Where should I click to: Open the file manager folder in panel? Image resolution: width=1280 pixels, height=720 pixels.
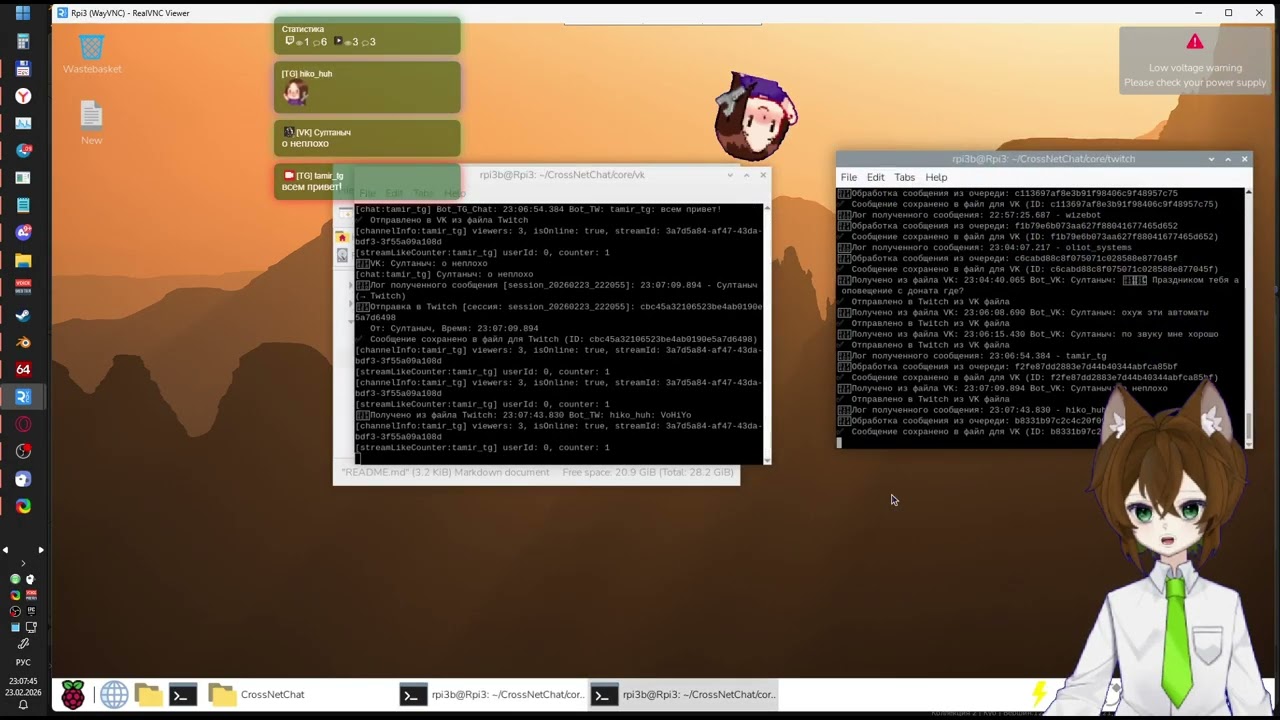coord(148,694)
